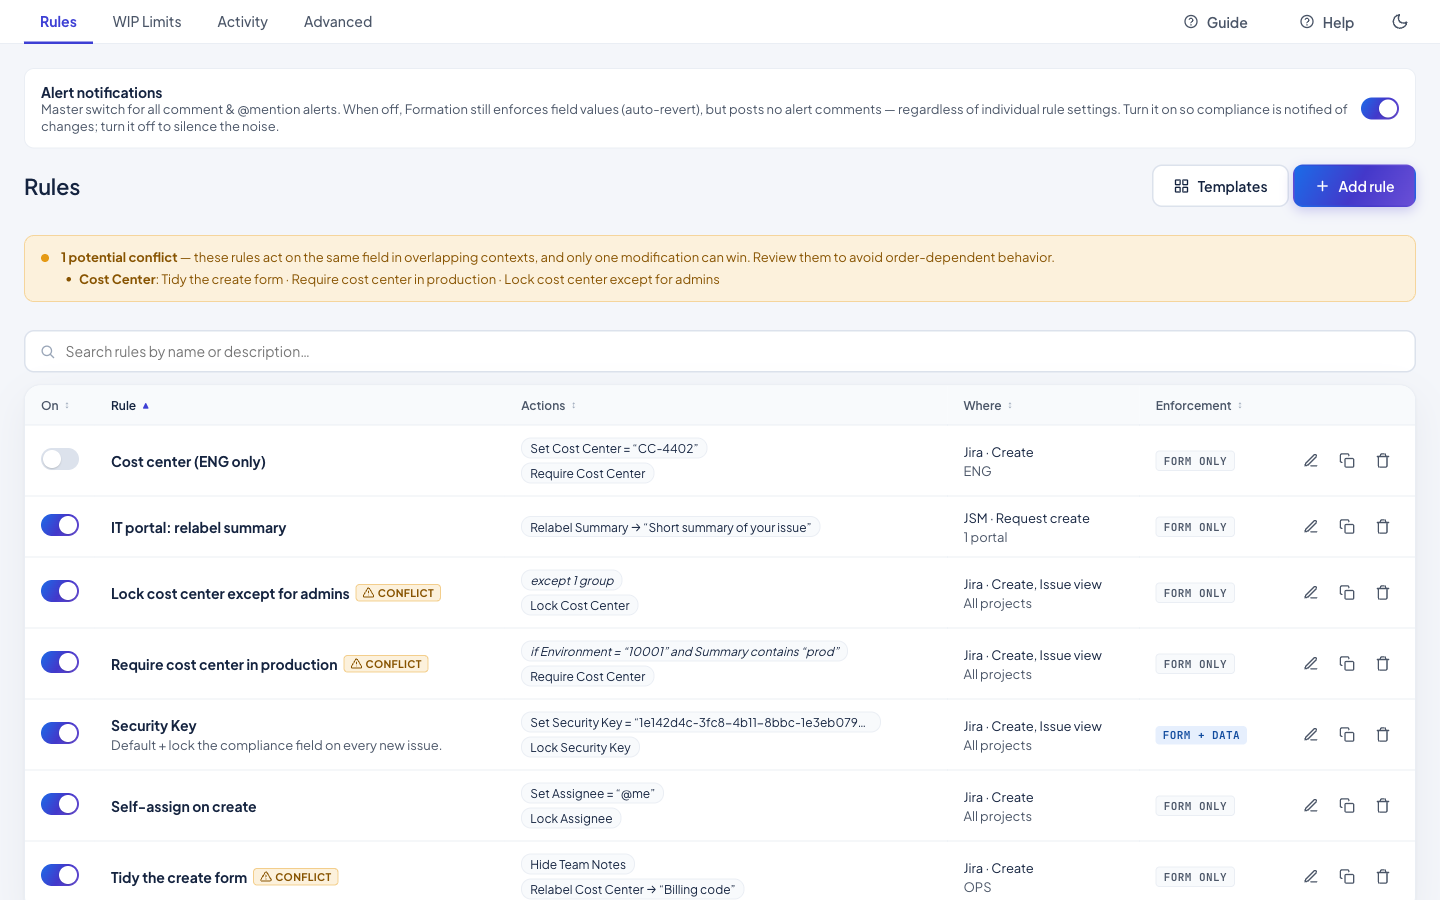Click the FORM + DATA enforcement badge

(1201, 735)
